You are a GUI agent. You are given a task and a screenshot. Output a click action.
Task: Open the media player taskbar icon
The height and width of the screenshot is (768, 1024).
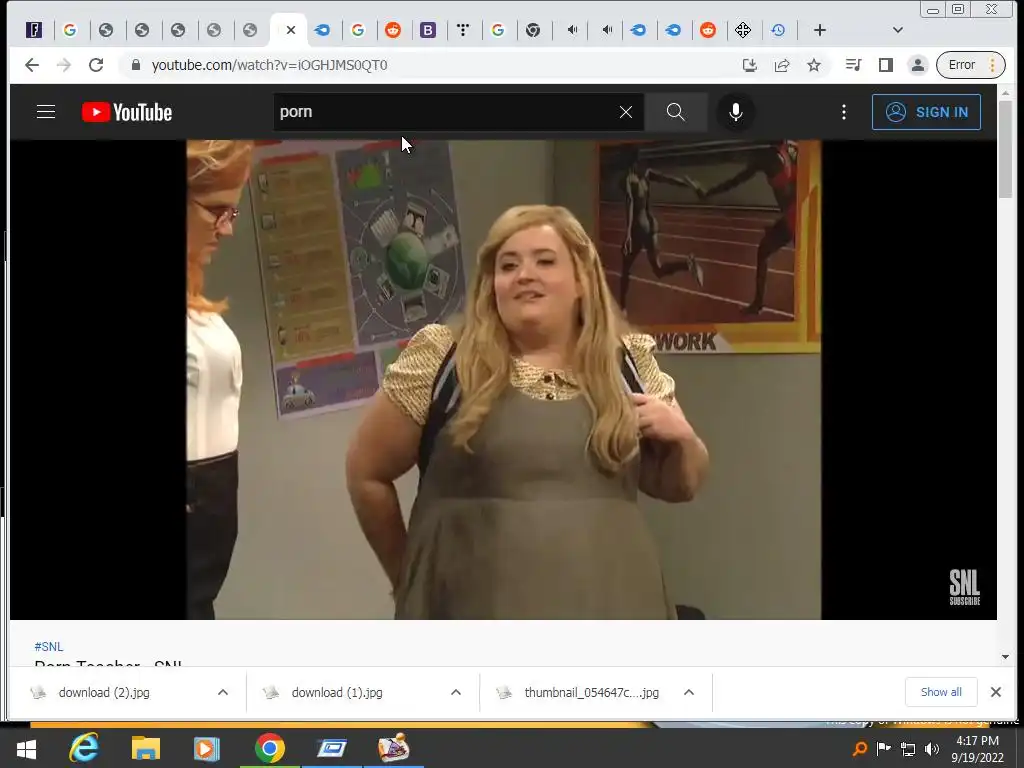206,748
